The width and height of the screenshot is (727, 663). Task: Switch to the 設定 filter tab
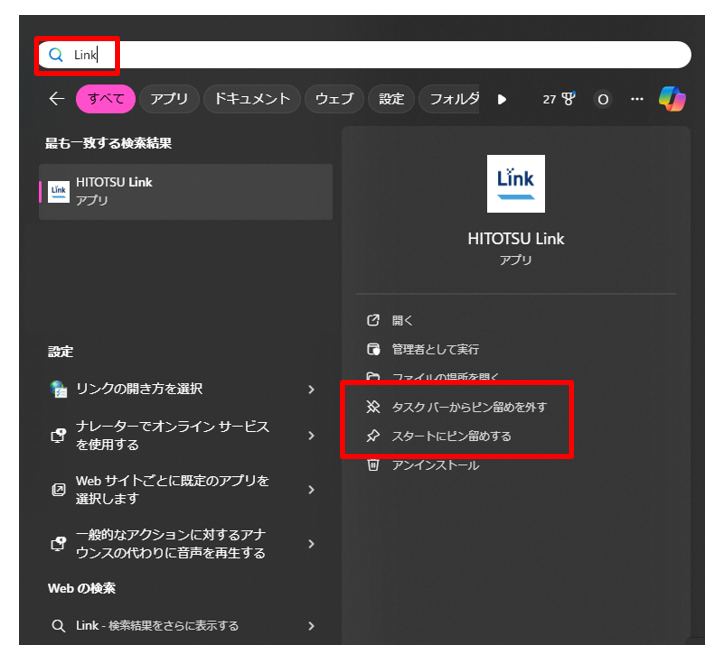(x=391, y=99)
